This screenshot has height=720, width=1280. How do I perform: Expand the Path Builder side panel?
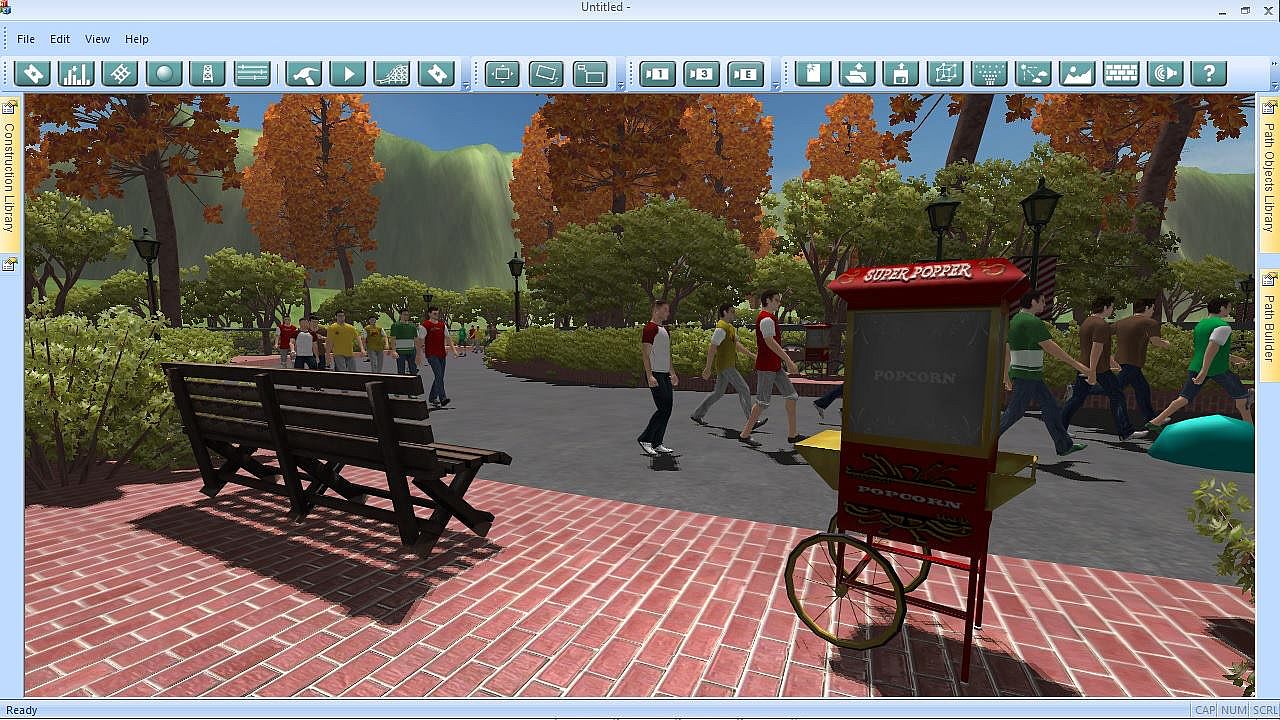pyautogui.click(x=1269, y=325)
